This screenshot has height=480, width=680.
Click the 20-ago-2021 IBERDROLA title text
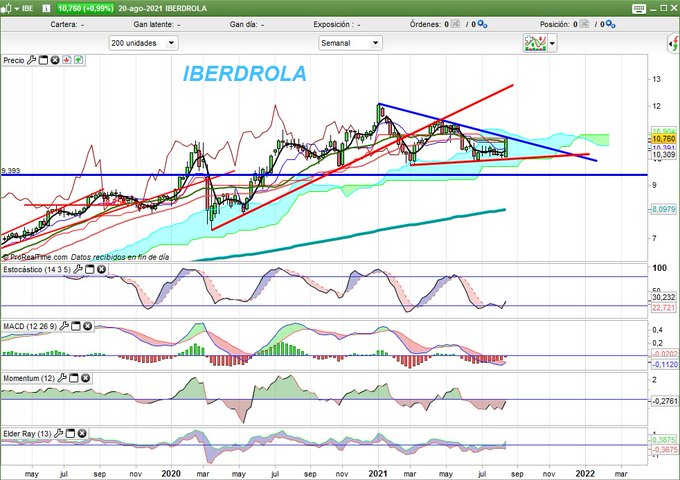[162, 9]
